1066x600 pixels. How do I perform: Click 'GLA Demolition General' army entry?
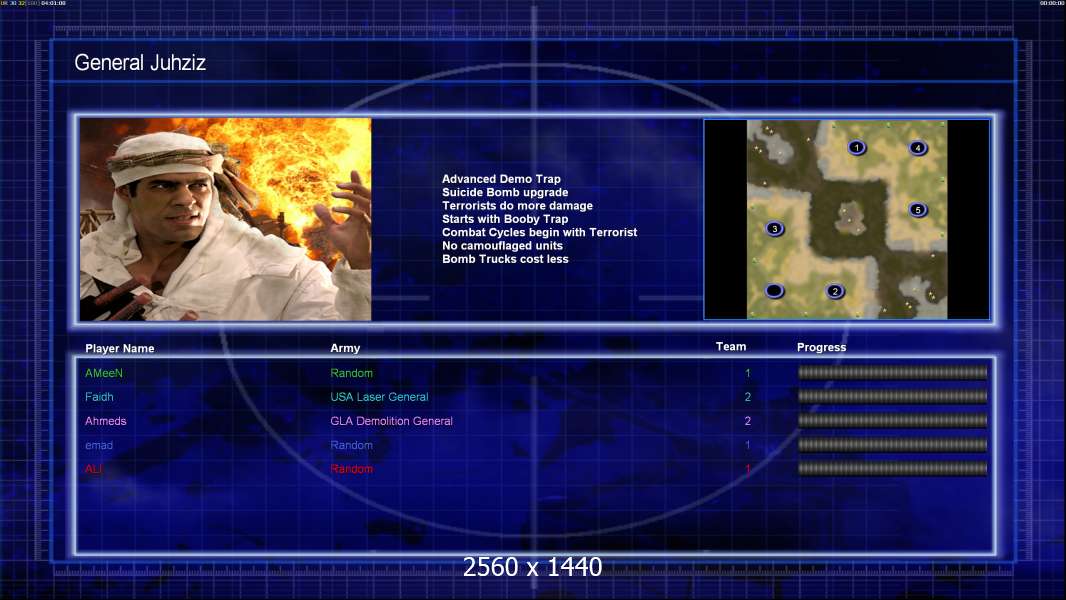[392, 421]
